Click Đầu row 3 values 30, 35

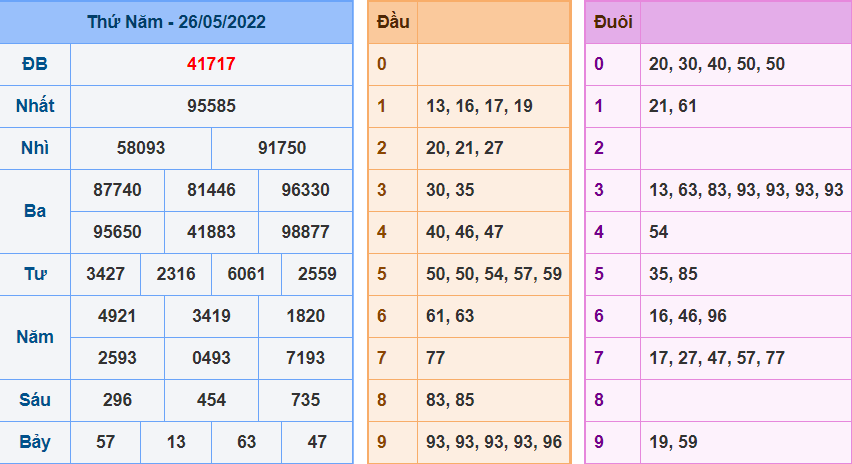coord(450,190)
